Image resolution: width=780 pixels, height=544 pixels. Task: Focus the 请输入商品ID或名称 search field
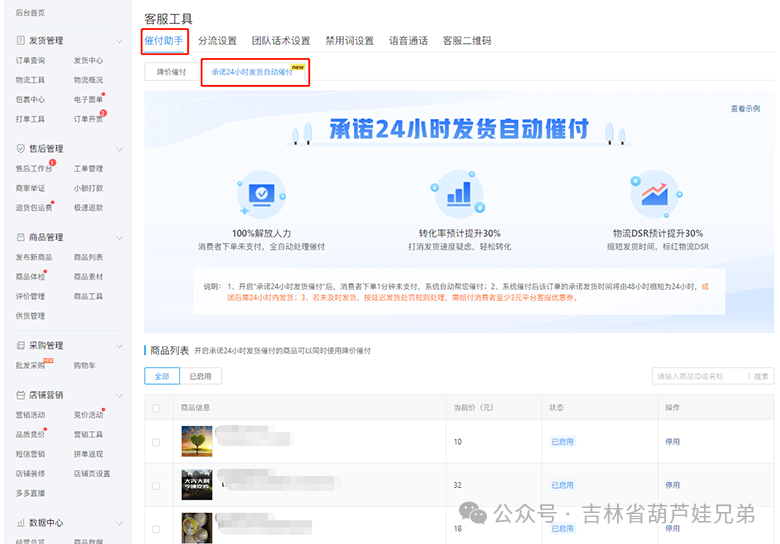(x=700, y=376)
